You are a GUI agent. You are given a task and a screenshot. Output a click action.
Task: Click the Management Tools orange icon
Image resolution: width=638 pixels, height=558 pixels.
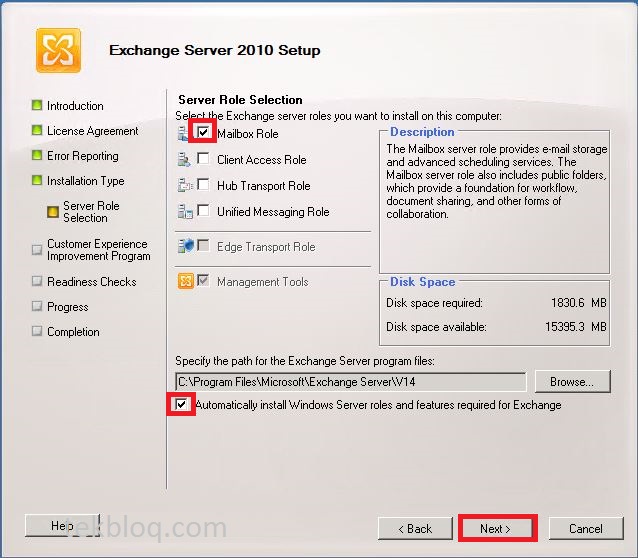pos(186,281)
